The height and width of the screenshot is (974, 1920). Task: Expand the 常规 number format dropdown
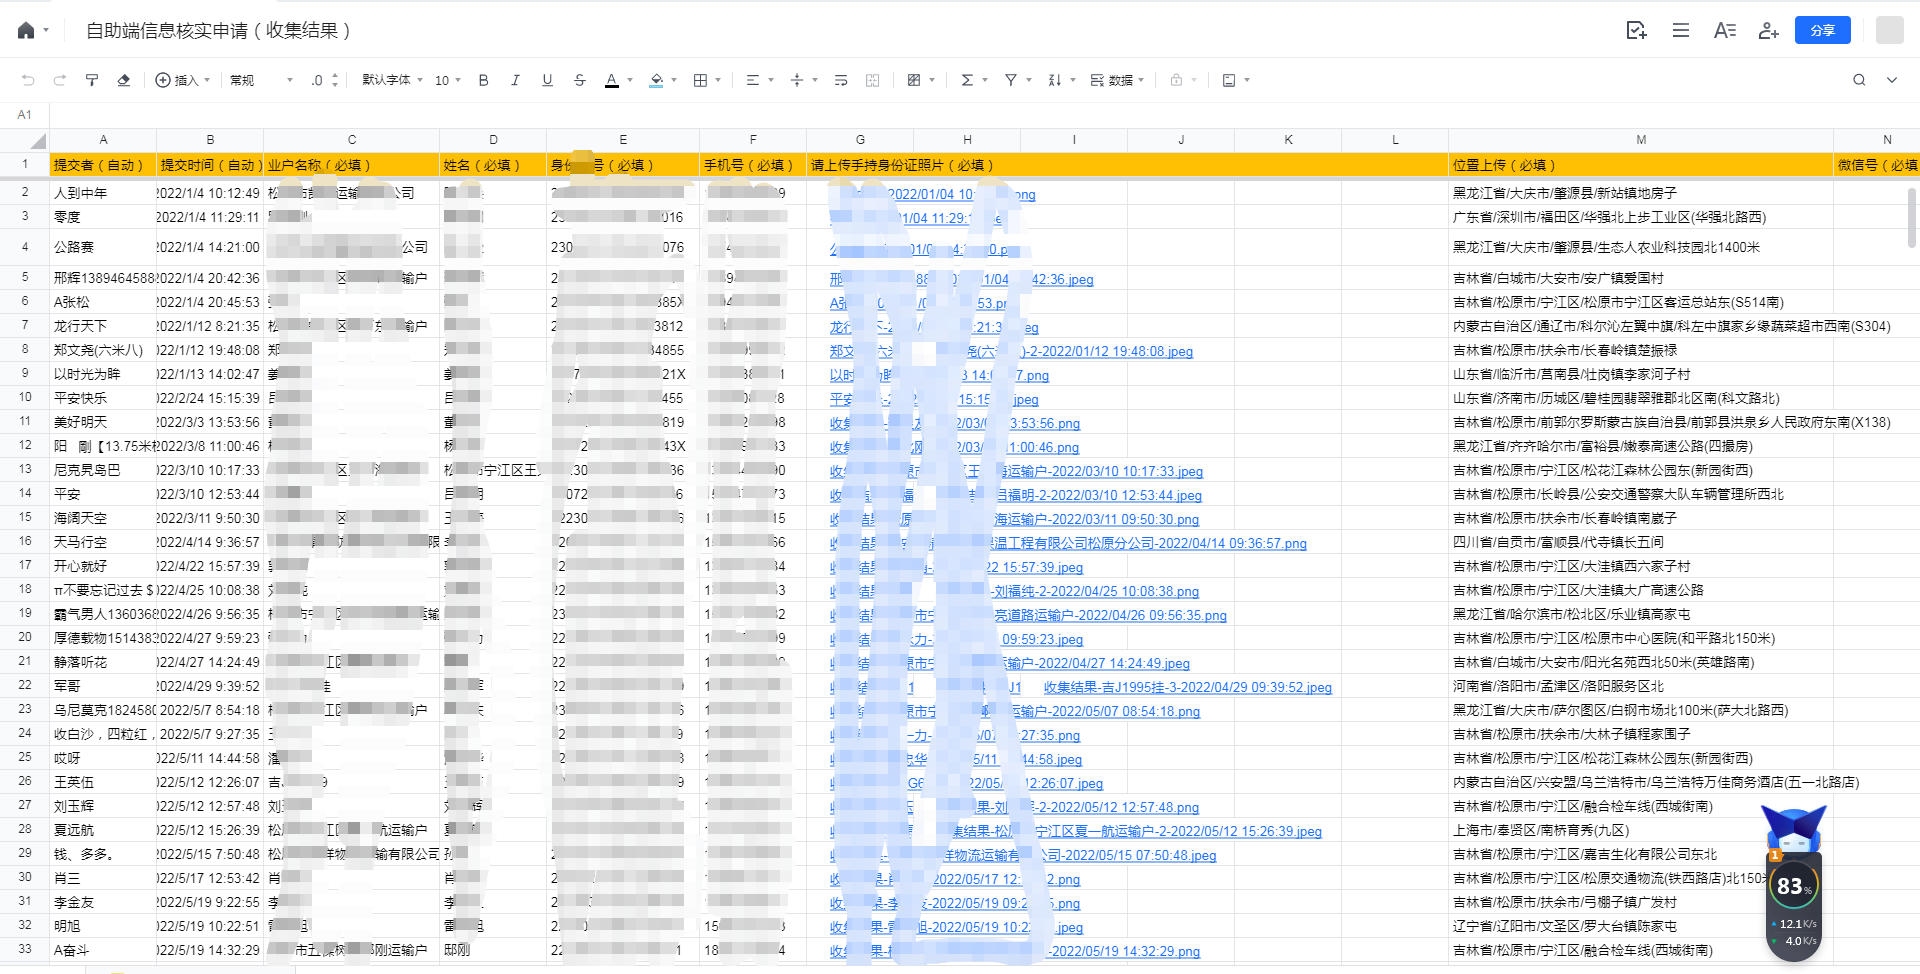(x=262, y=80)
